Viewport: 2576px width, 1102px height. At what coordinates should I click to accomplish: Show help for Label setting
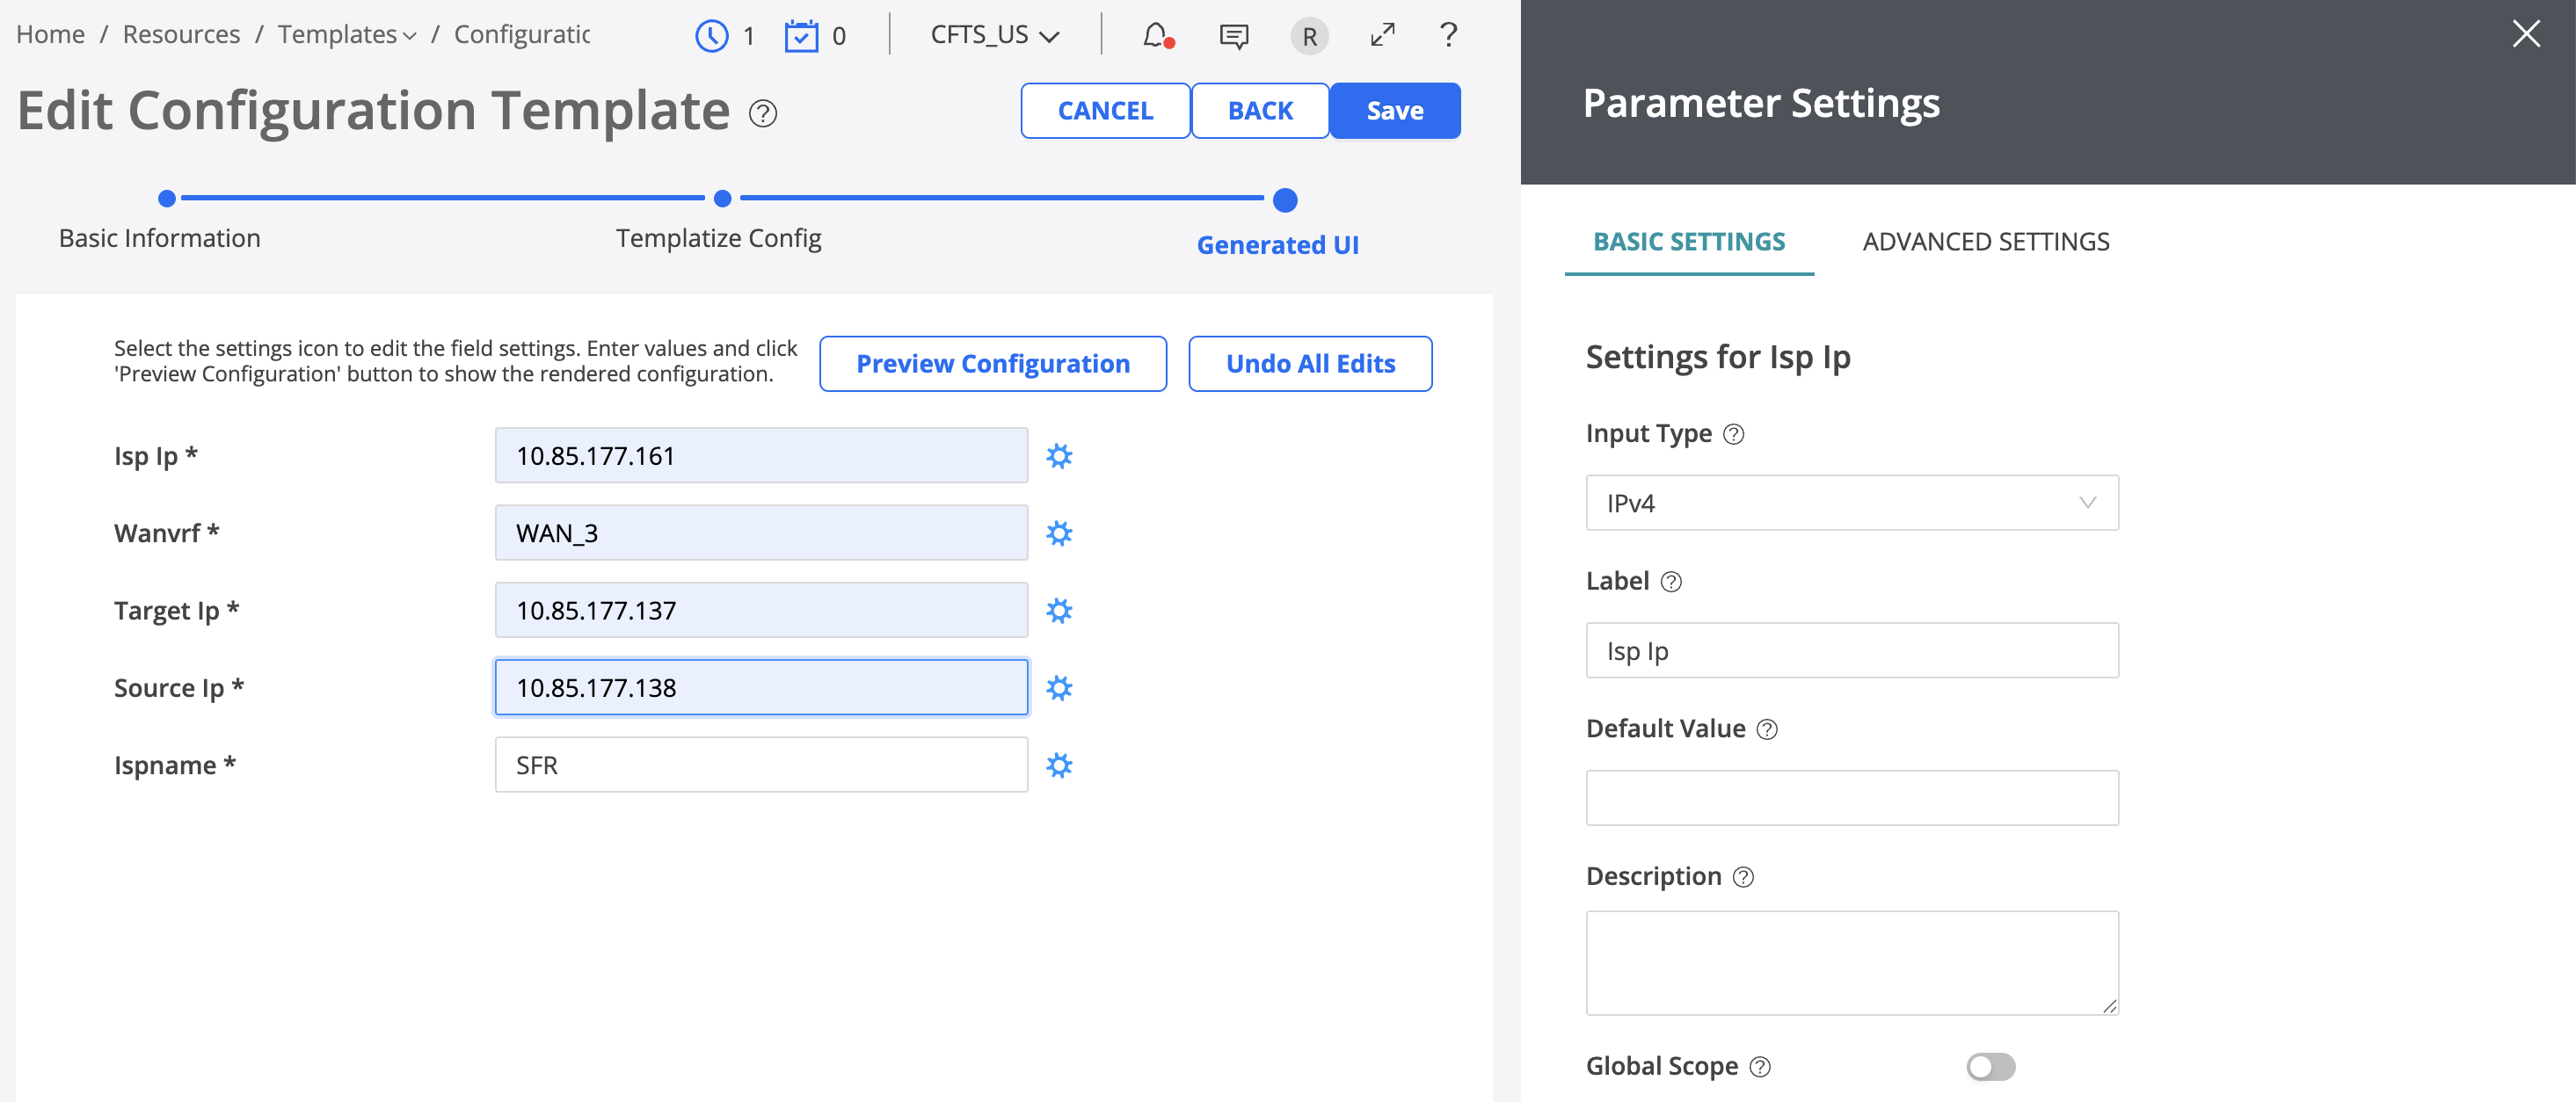[x=1671, y=582]
